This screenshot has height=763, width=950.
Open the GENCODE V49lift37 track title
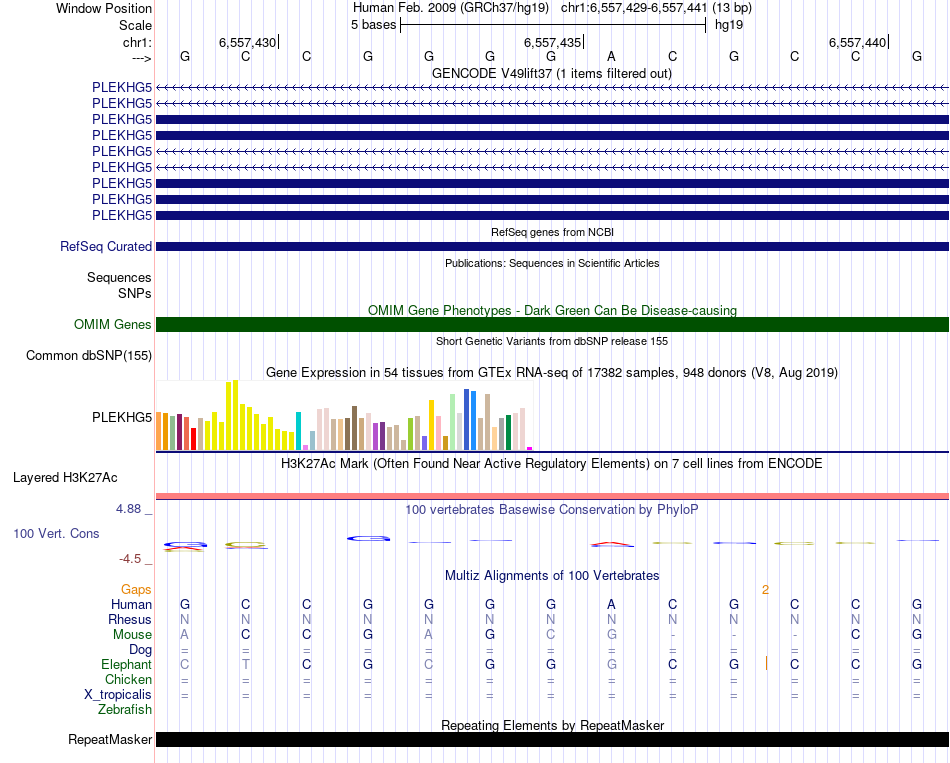click(552, 73)
